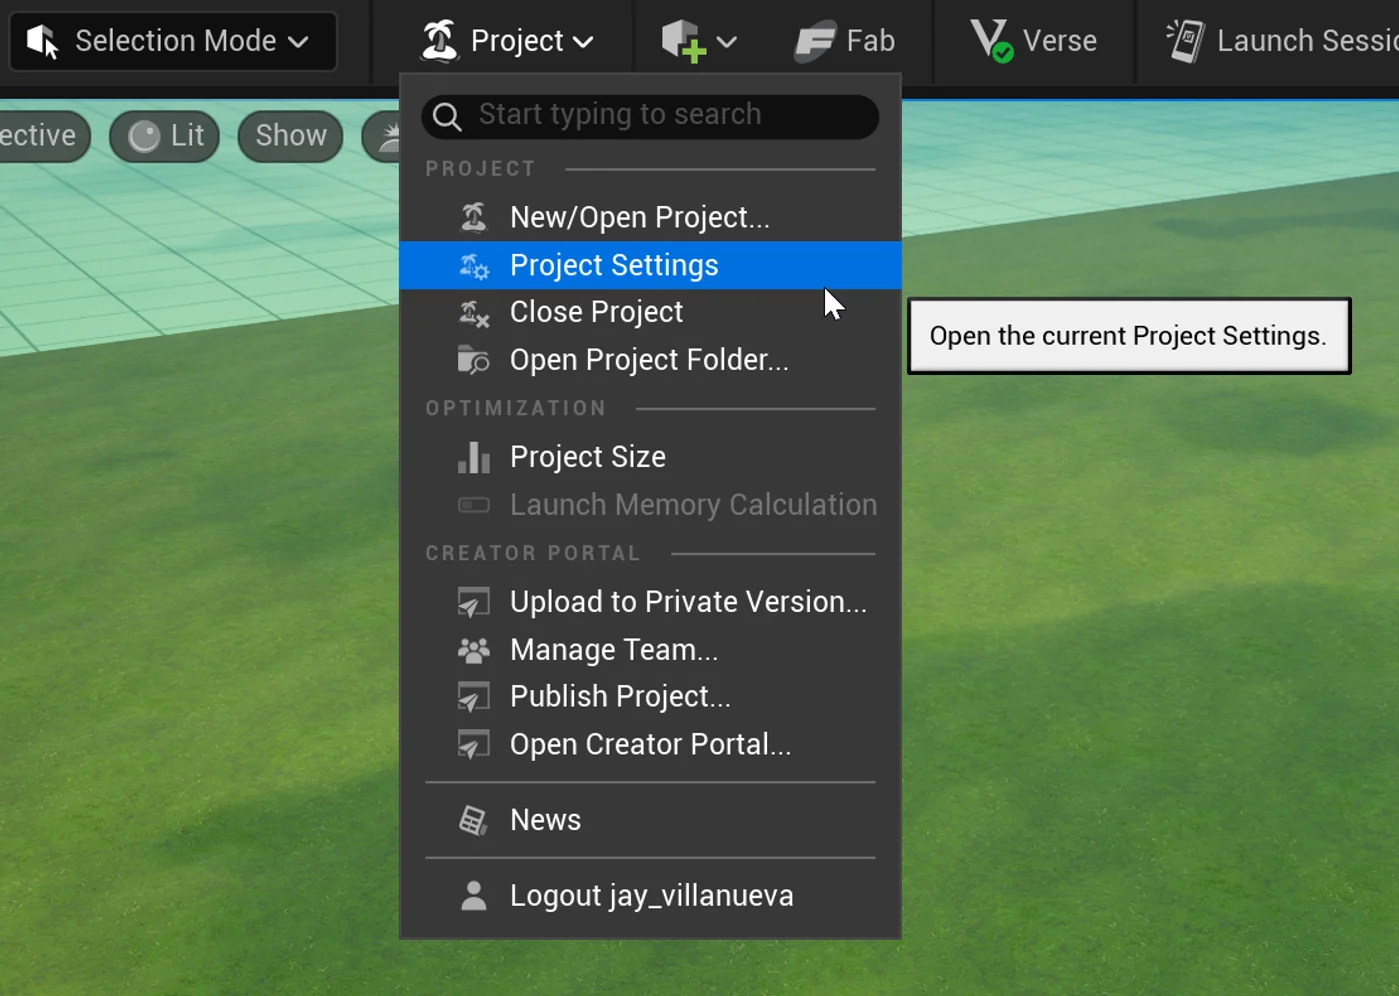Image resolution: width=1399 pixels, height=996 pixels.
Task: Click the Open Project Folder icon
Action: point(474,360)
